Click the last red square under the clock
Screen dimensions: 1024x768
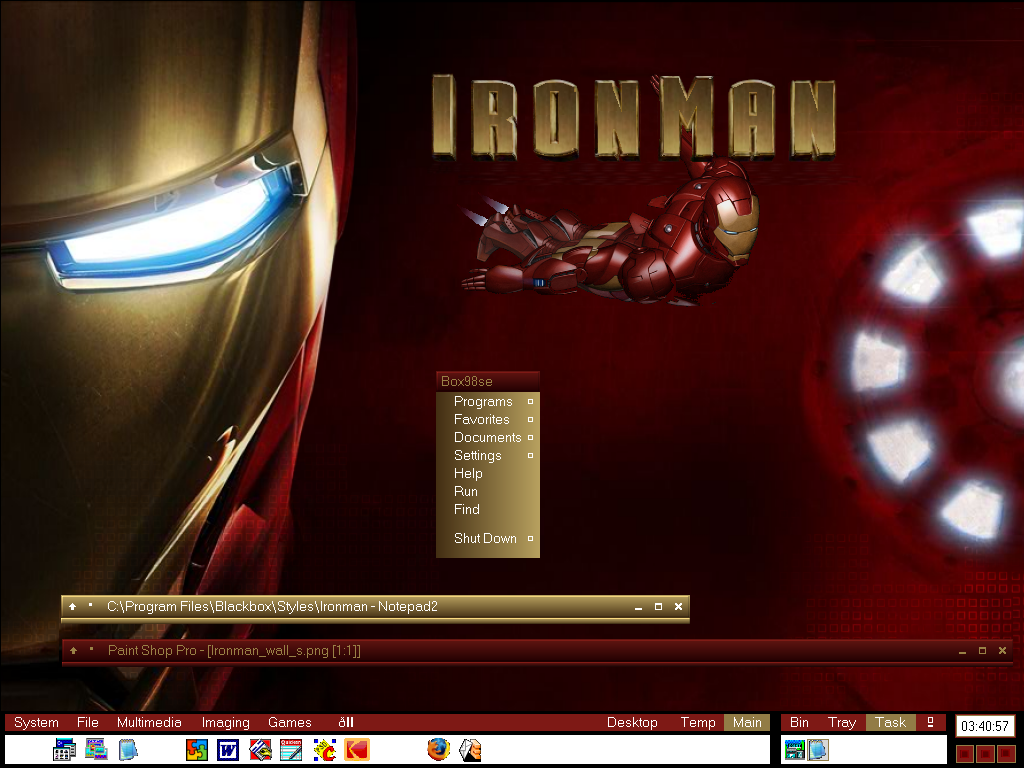(x=1006, y=753)
